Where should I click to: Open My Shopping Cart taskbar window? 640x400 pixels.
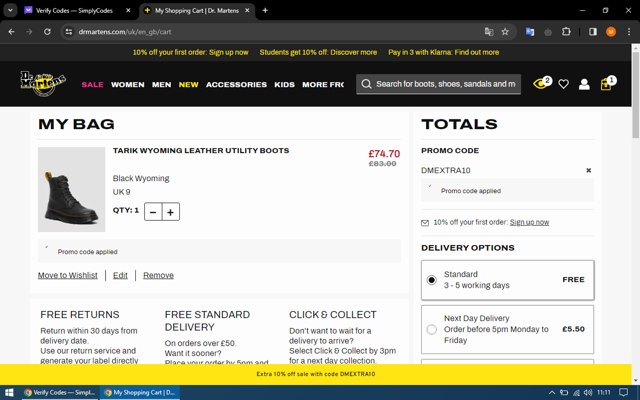pos(140,392)
